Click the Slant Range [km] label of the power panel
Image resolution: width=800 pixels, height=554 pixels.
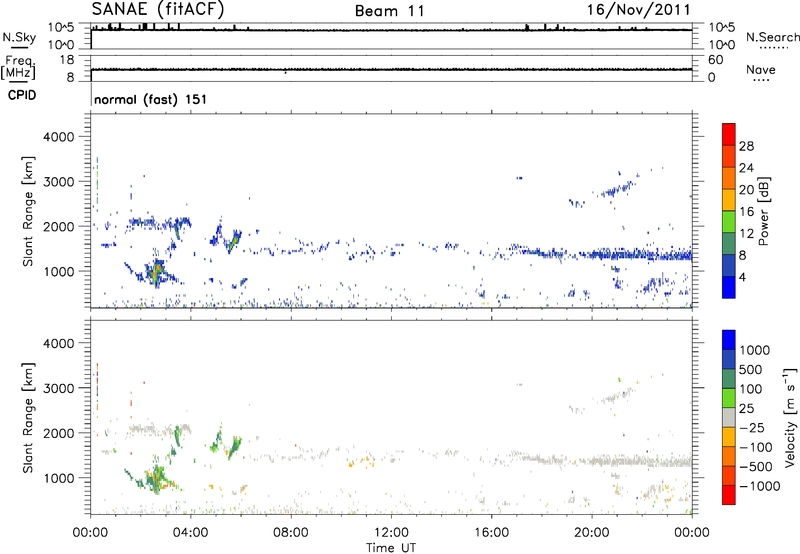point(28,211)
